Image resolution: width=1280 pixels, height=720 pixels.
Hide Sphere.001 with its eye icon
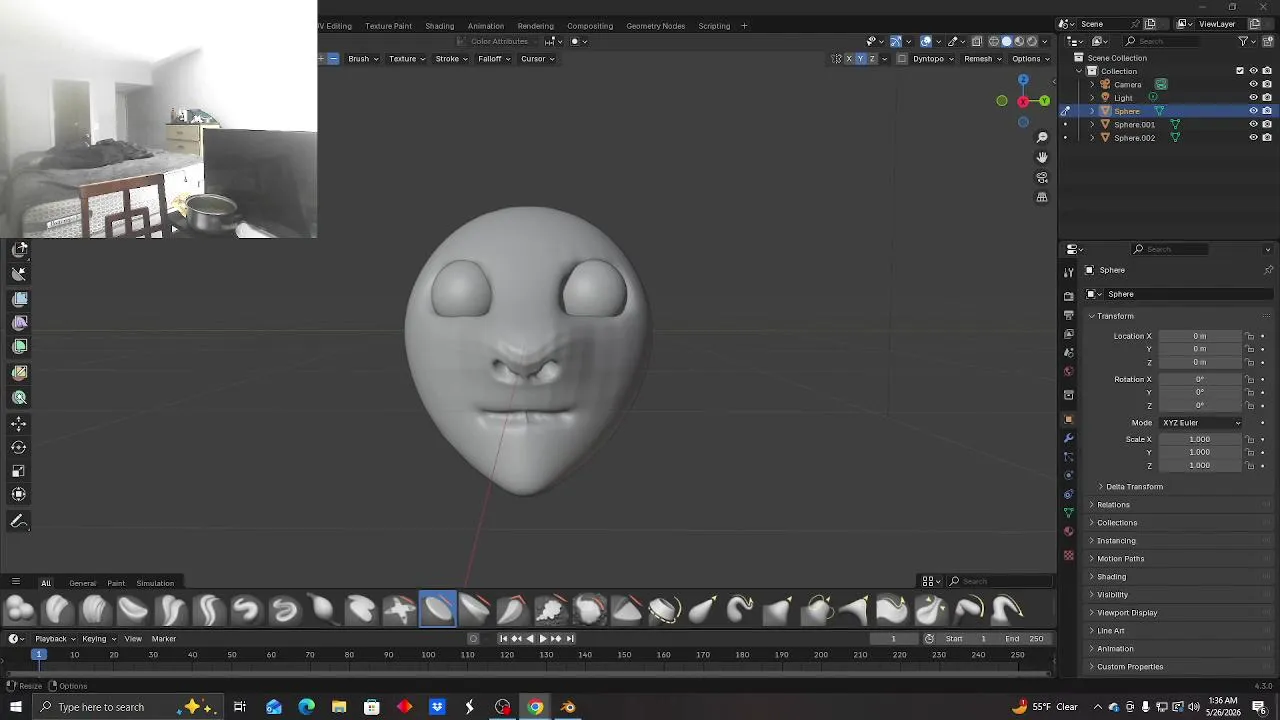(x=1253, y=124)
